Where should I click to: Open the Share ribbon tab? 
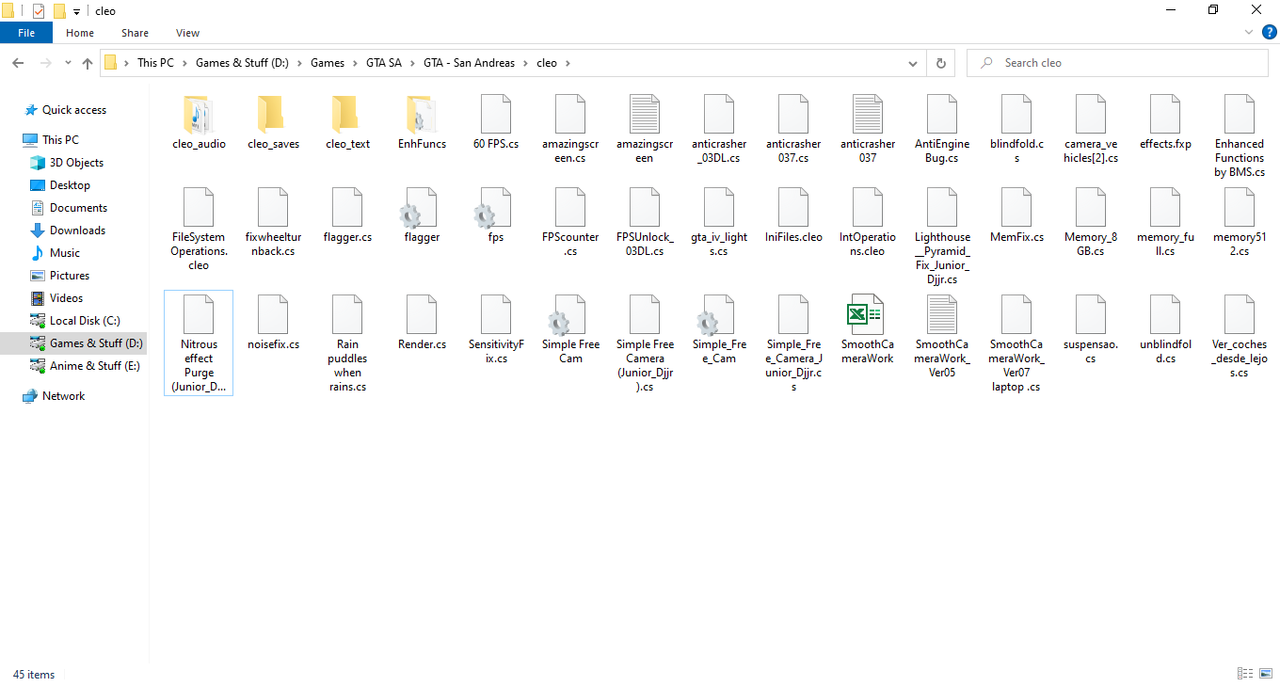(135, 33)
